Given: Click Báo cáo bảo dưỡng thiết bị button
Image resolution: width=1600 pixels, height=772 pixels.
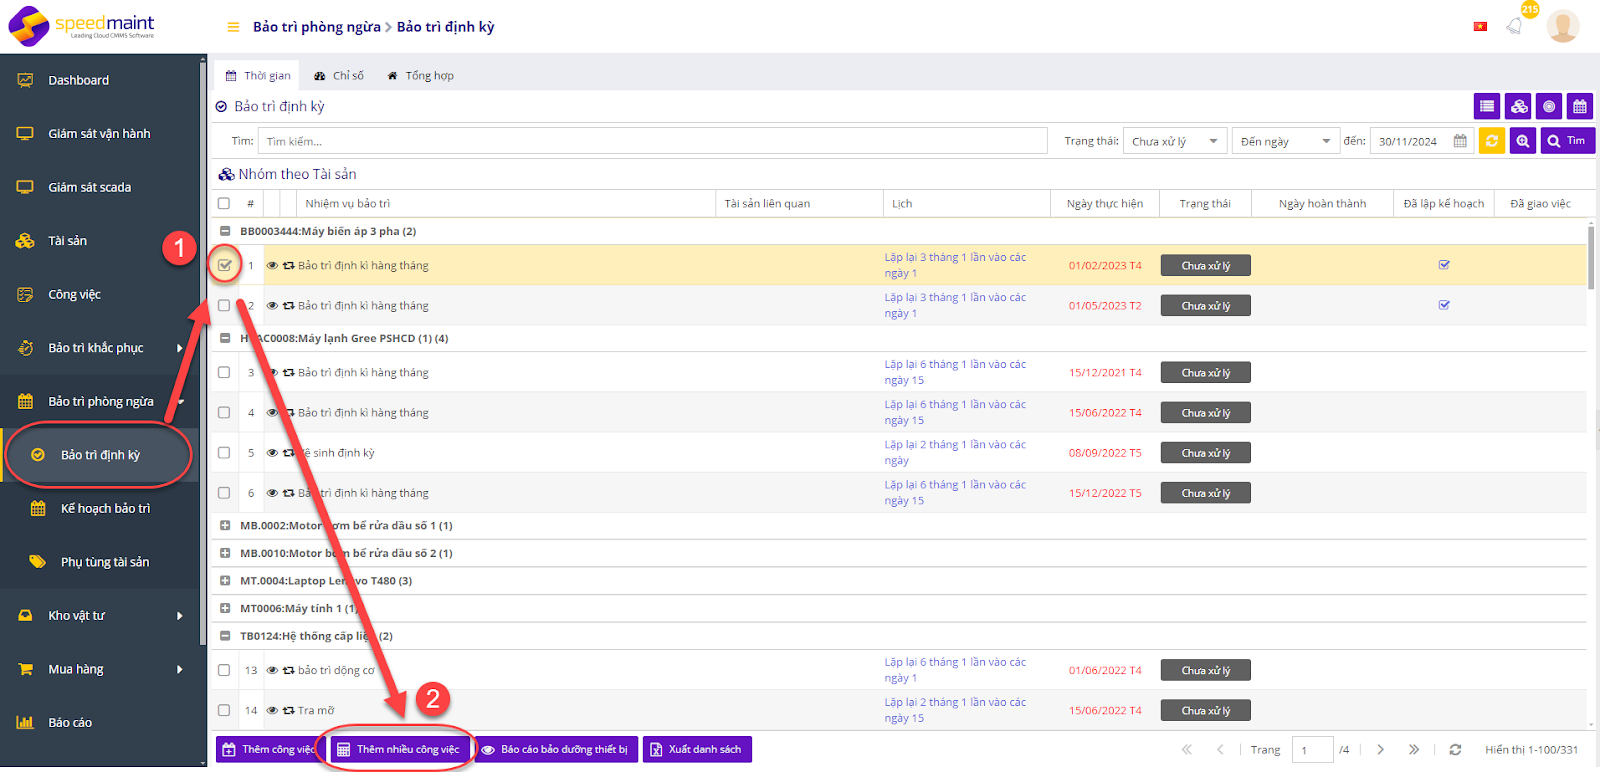Looking at the screenshot, I should [x=555, y=749].
